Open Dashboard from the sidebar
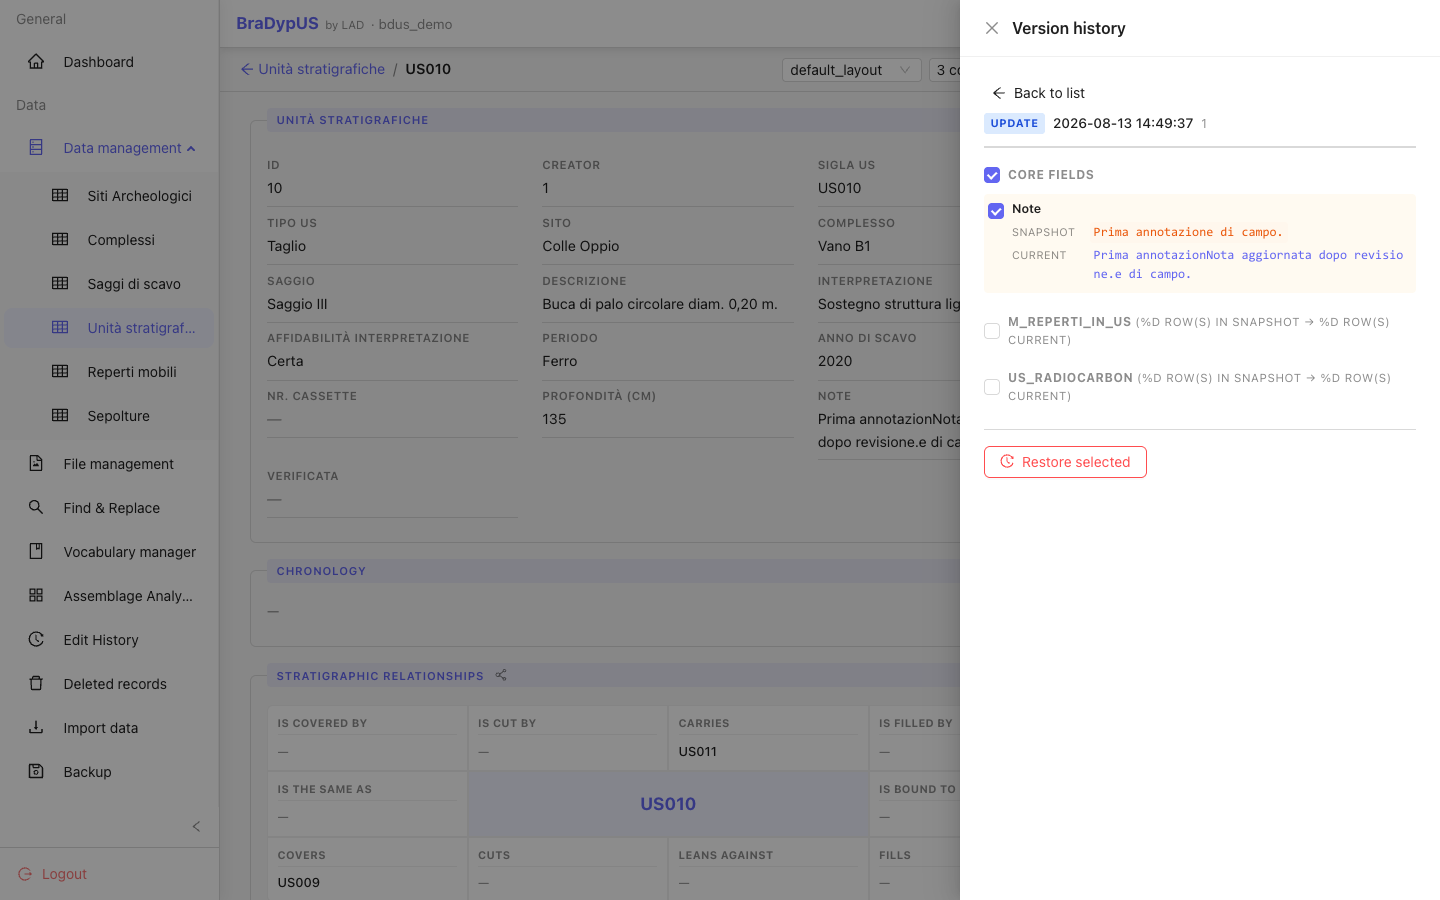Image resolution: width=1440 pixels, height=900 pixels. (110, 62)
